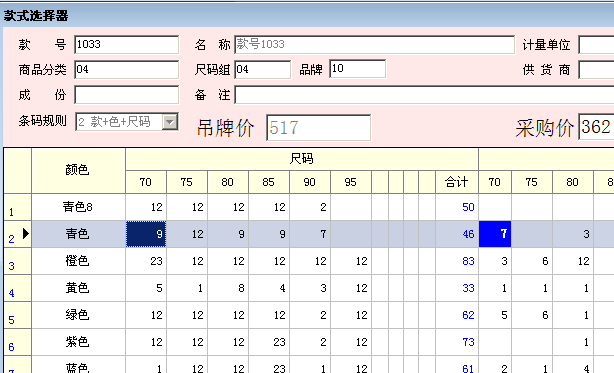
Task: Click the 条码规则 combo box showing 款+色+尺码
Action: [126, 122]
